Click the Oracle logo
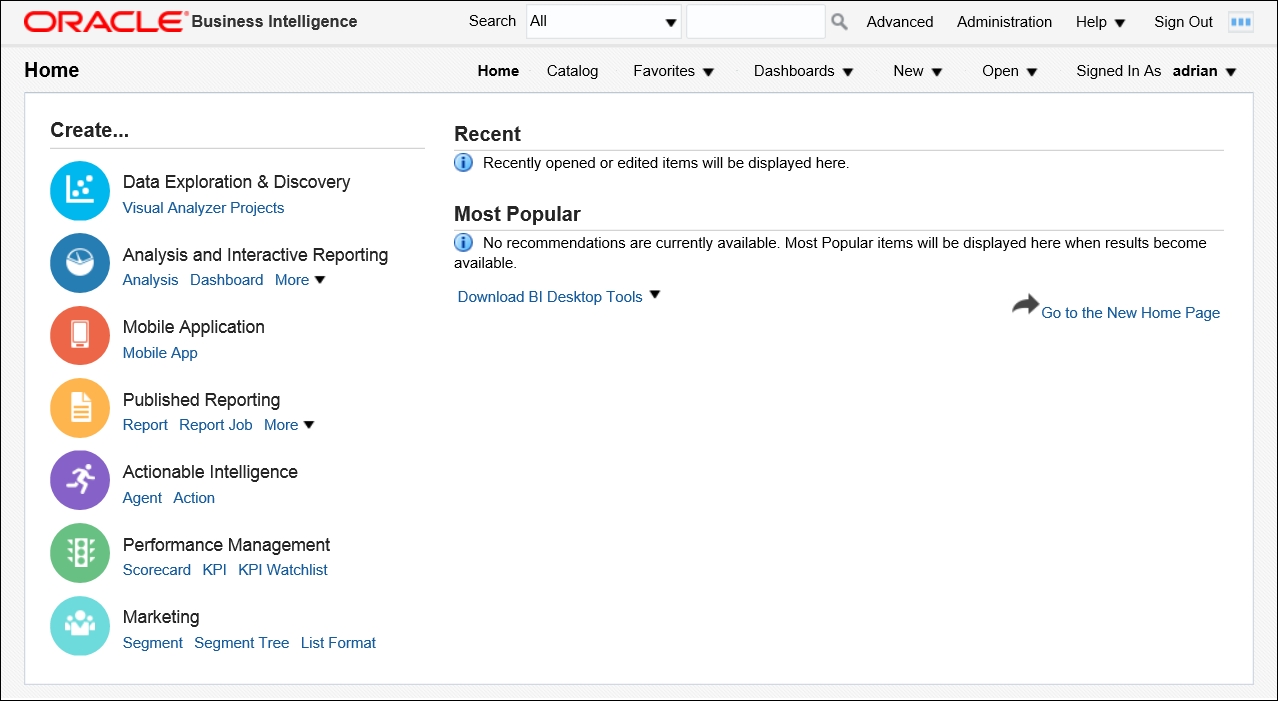Viewport: 1278px width, 701px height. tap(105, 21)
